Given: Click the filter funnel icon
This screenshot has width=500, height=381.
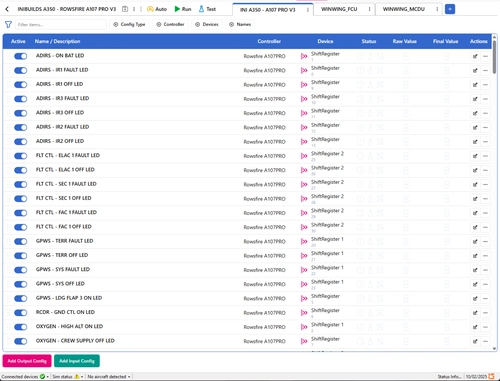Looking at the screenshot, I should coord(8,24).
